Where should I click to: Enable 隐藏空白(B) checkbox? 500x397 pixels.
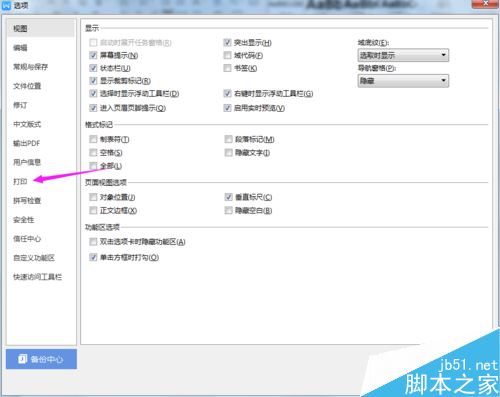[x=228, y=210]
